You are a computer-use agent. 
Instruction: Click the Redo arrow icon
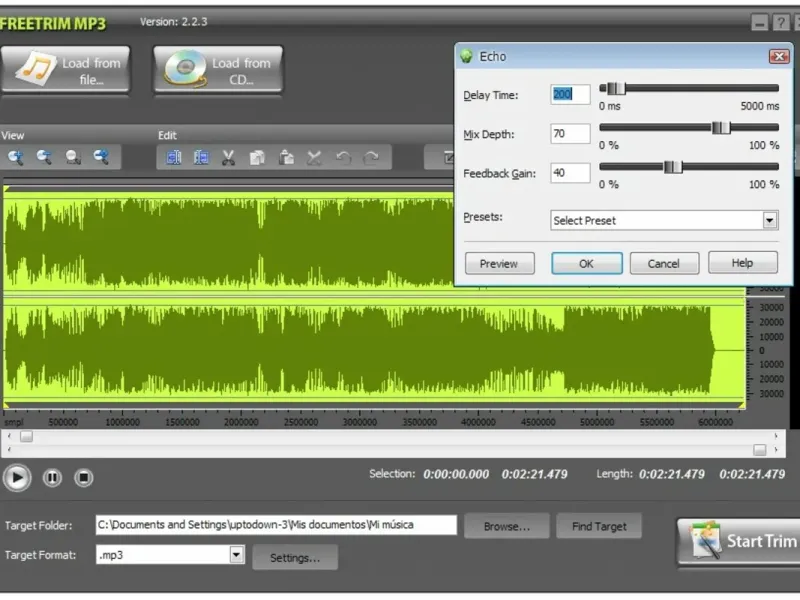pyautogui.click(x=371, y=157)
